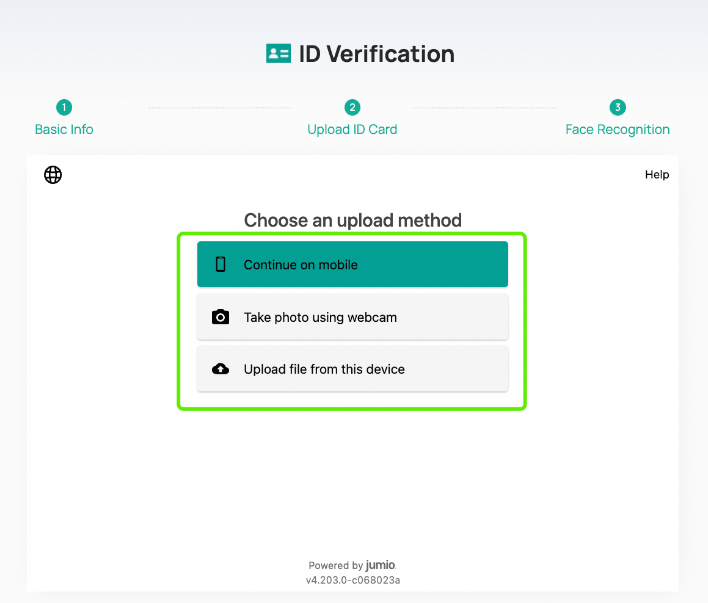Select the step 3 circle
Image resolution: width=708 pixels, height=603 pixels.
point(618,108)
